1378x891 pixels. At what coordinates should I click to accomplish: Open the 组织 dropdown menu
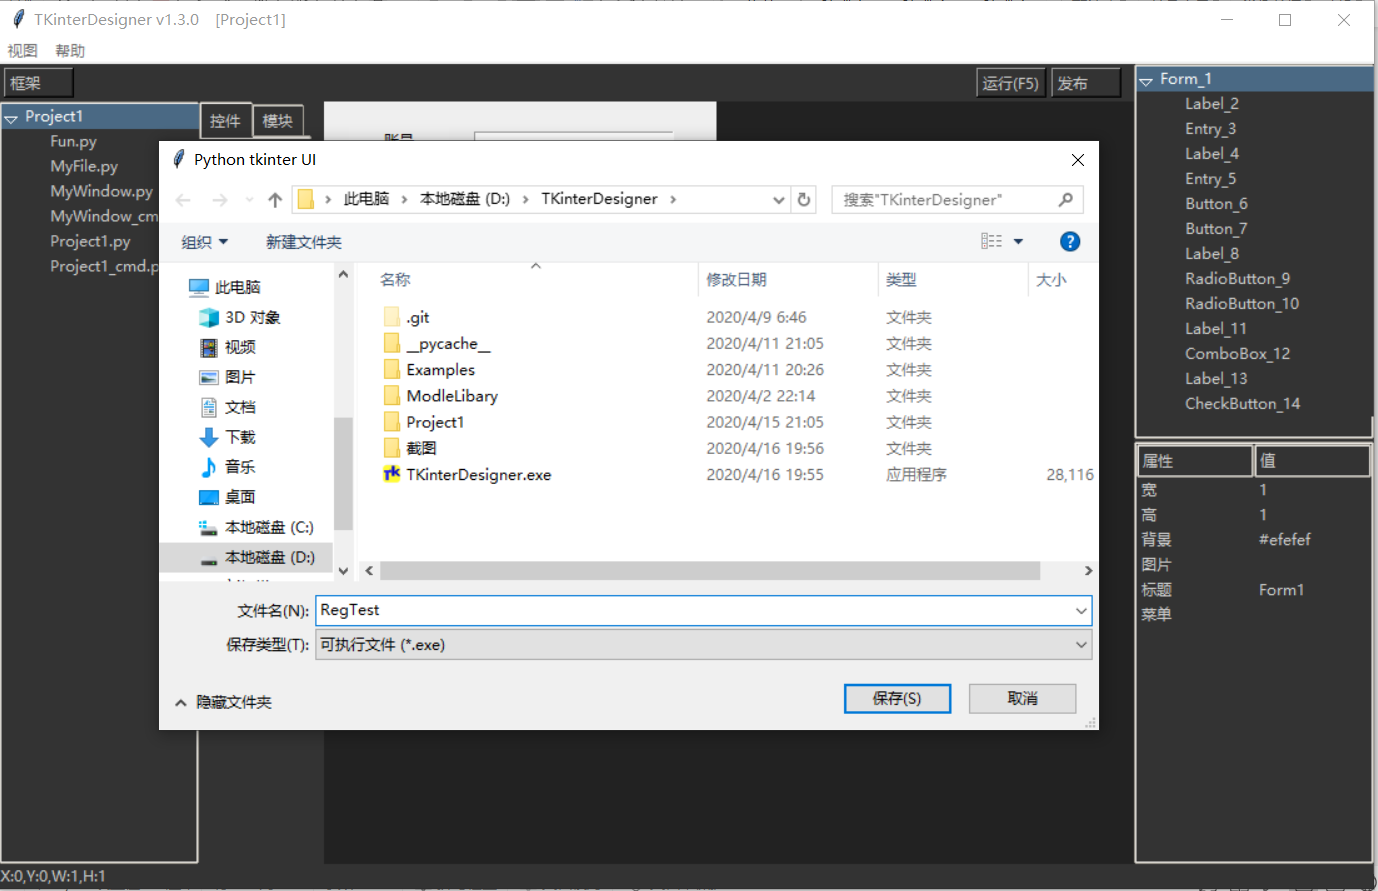coord(205,242)
